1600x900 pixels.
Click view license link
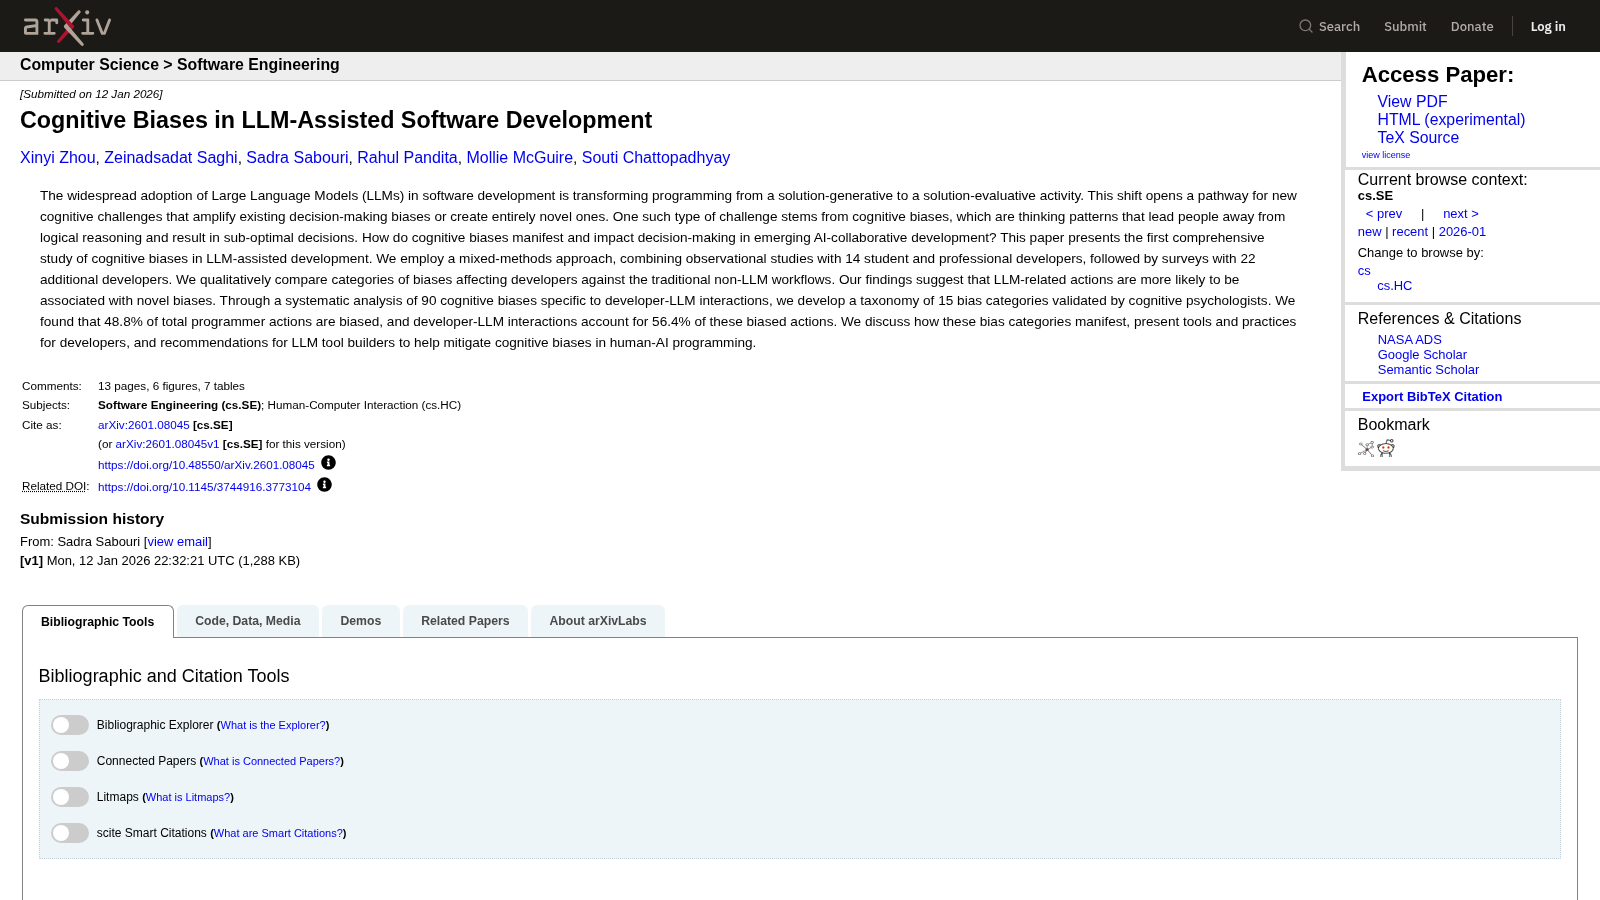1385,155
